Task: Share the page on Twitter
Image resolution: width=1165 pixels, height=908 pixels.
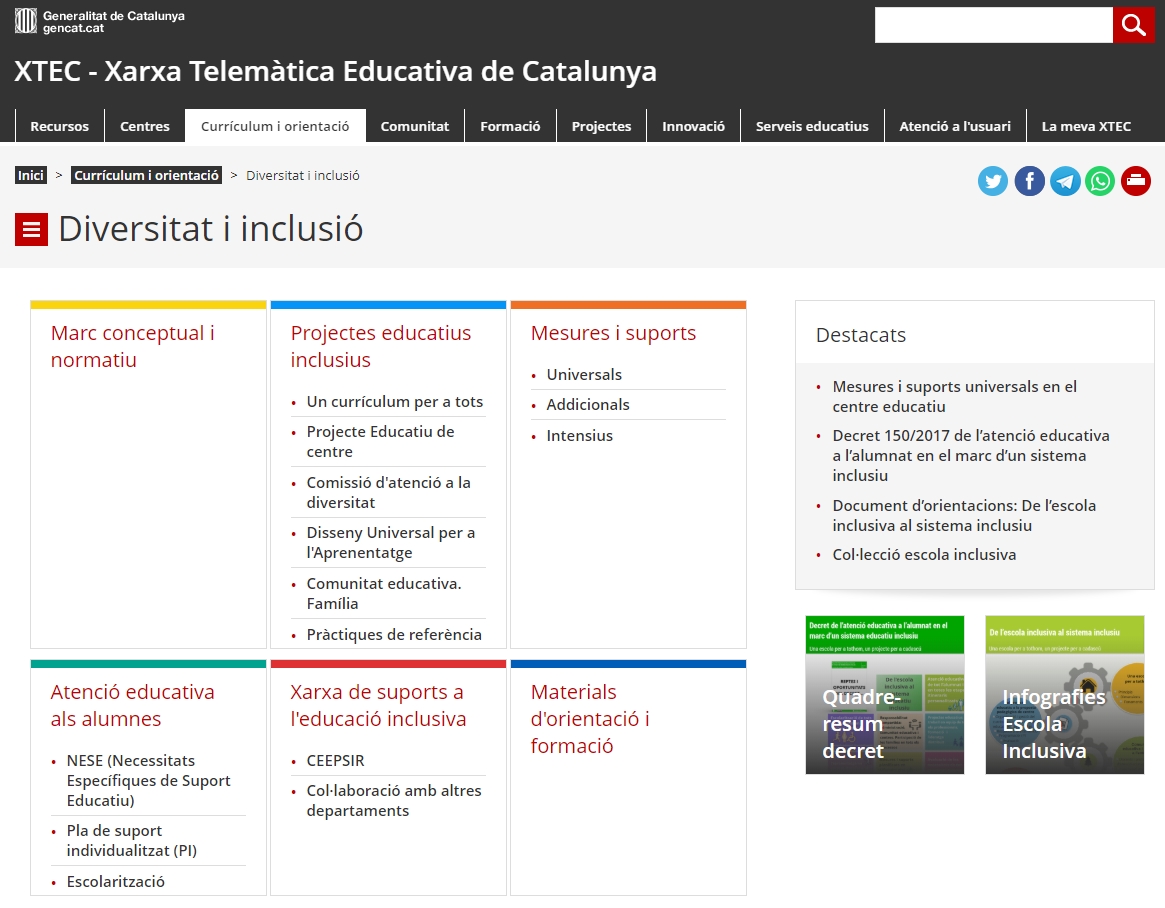Action: pos(993,181)
